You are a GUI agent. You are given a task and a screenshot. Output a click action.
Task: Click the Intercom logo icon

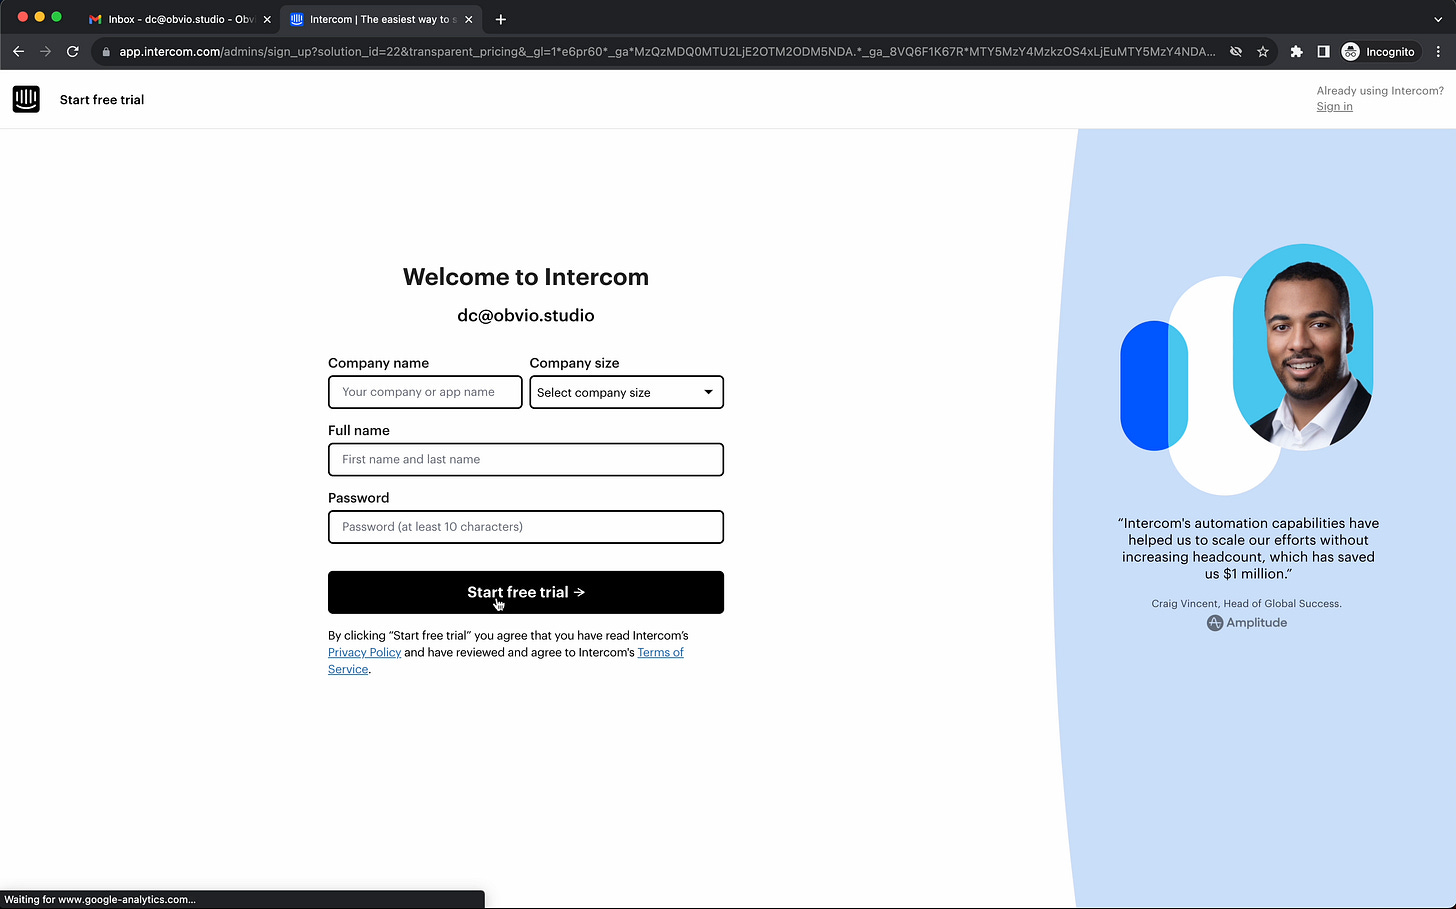coord(26,99)
